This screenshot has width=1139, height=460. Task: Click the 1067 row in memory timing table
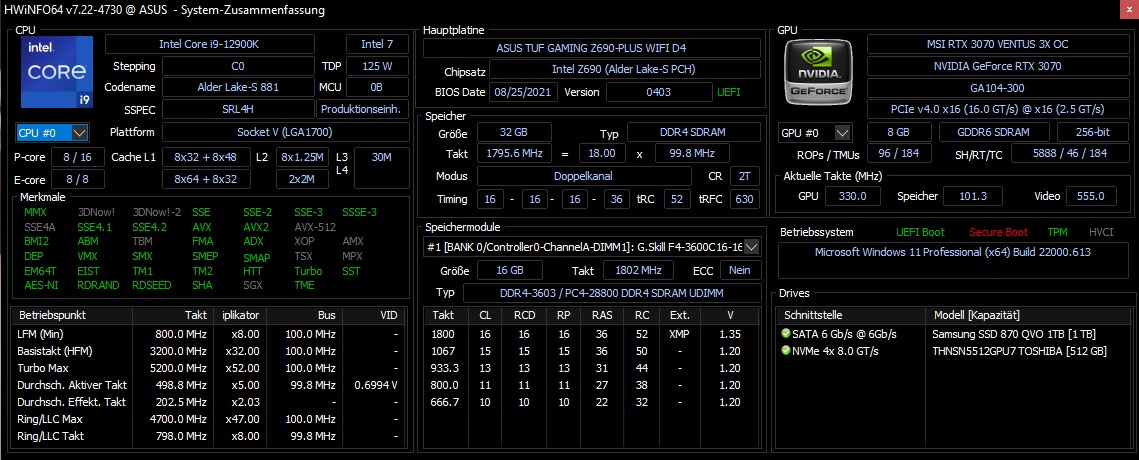point(592,351)
